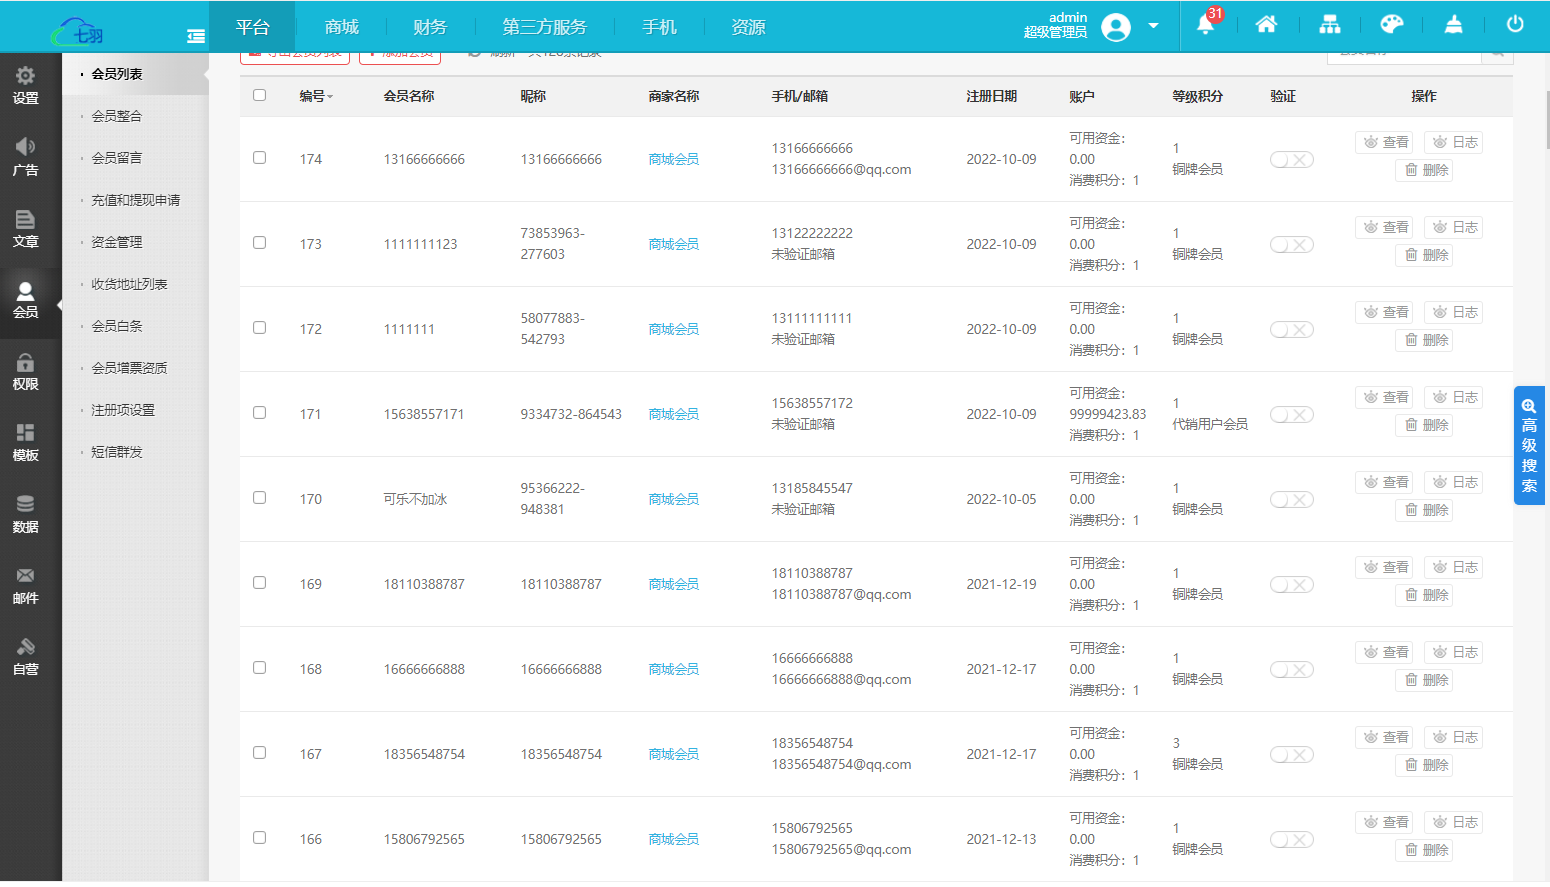Collapse the sidebar with menu-fold icon
1550x887 pixels.
click(196, 36)
